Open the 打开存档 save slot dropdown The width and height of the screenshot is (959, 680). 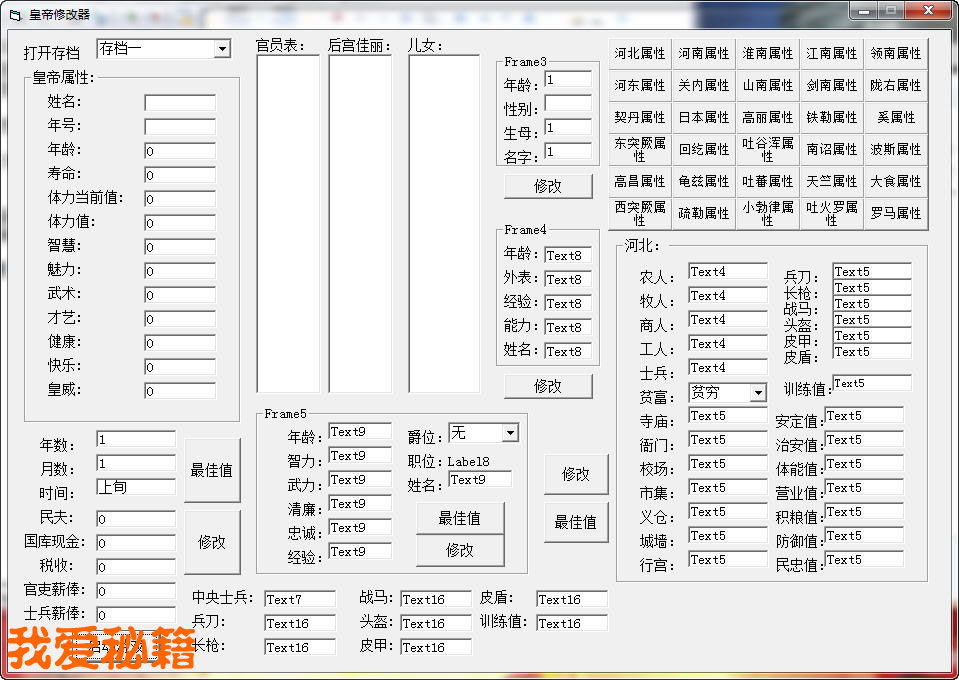[222, 49]
